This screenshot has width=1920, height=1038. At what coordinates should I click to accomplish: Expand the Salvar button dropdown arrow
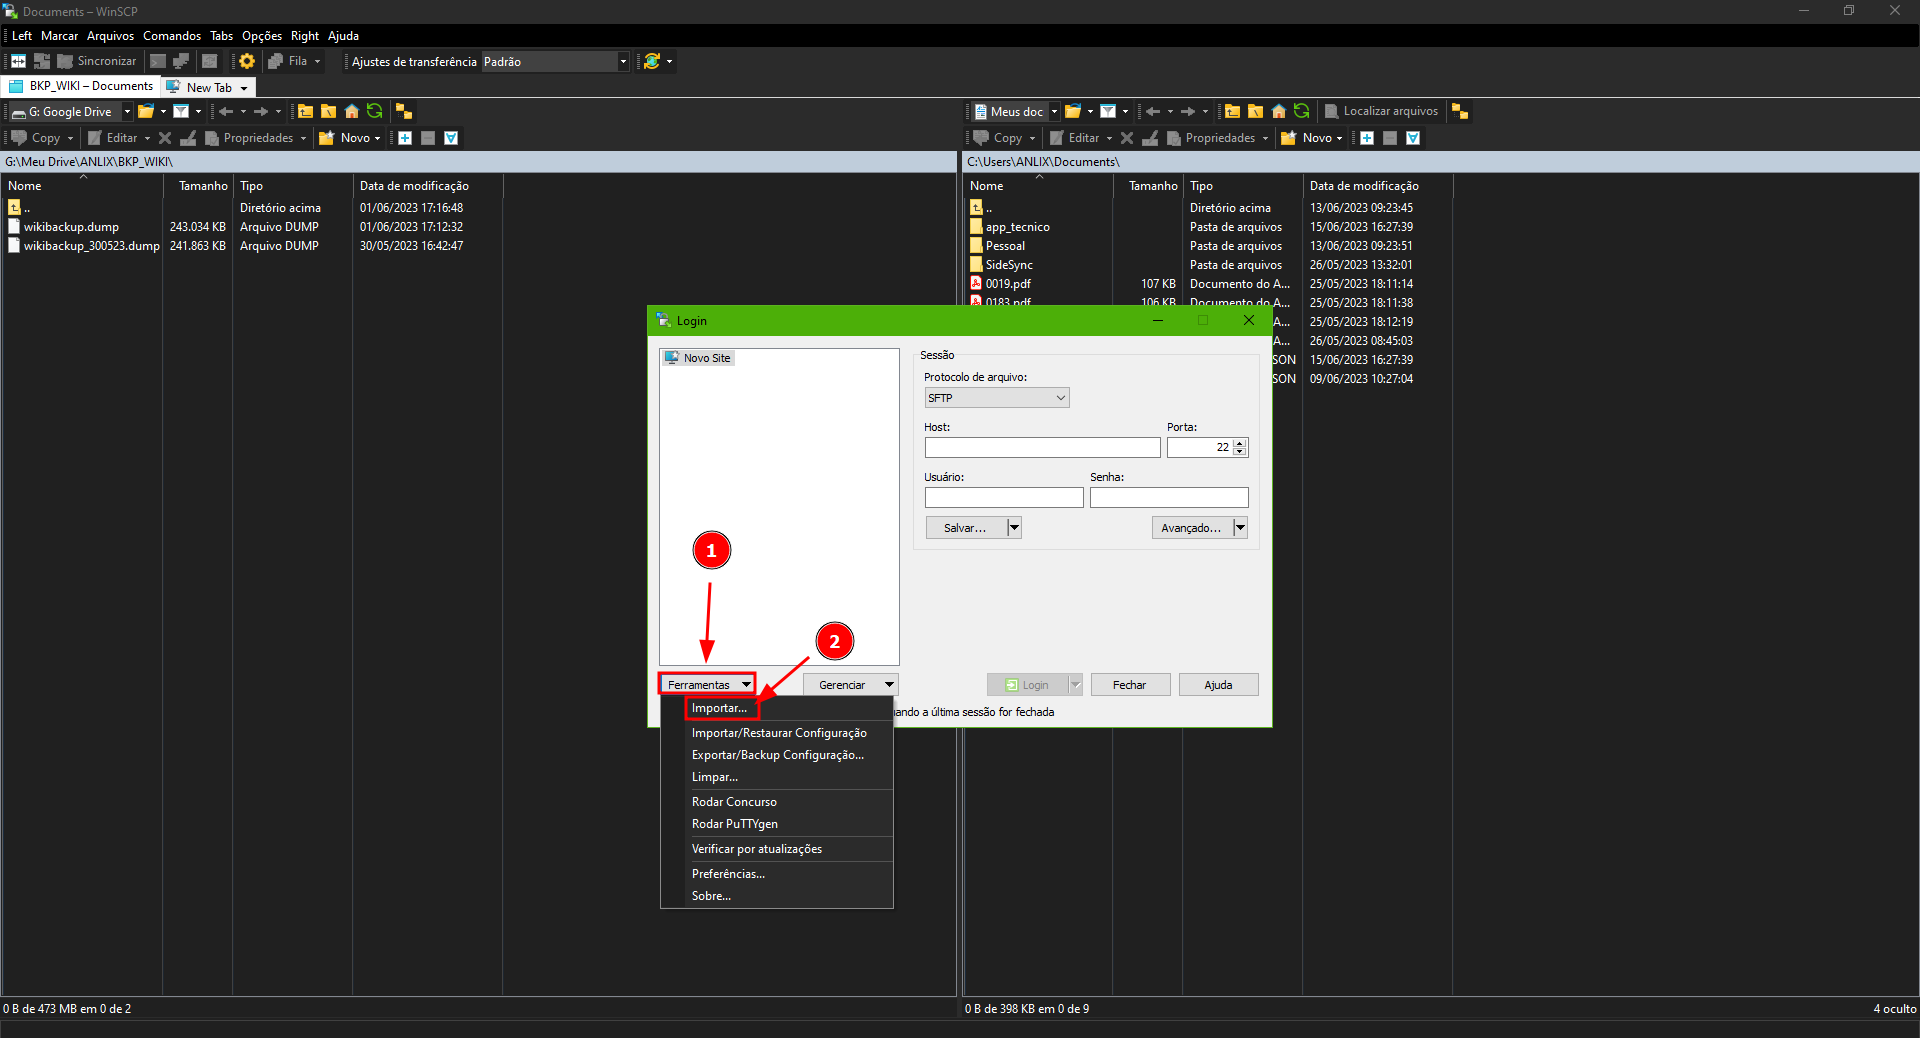click(x=1014, y=528)
